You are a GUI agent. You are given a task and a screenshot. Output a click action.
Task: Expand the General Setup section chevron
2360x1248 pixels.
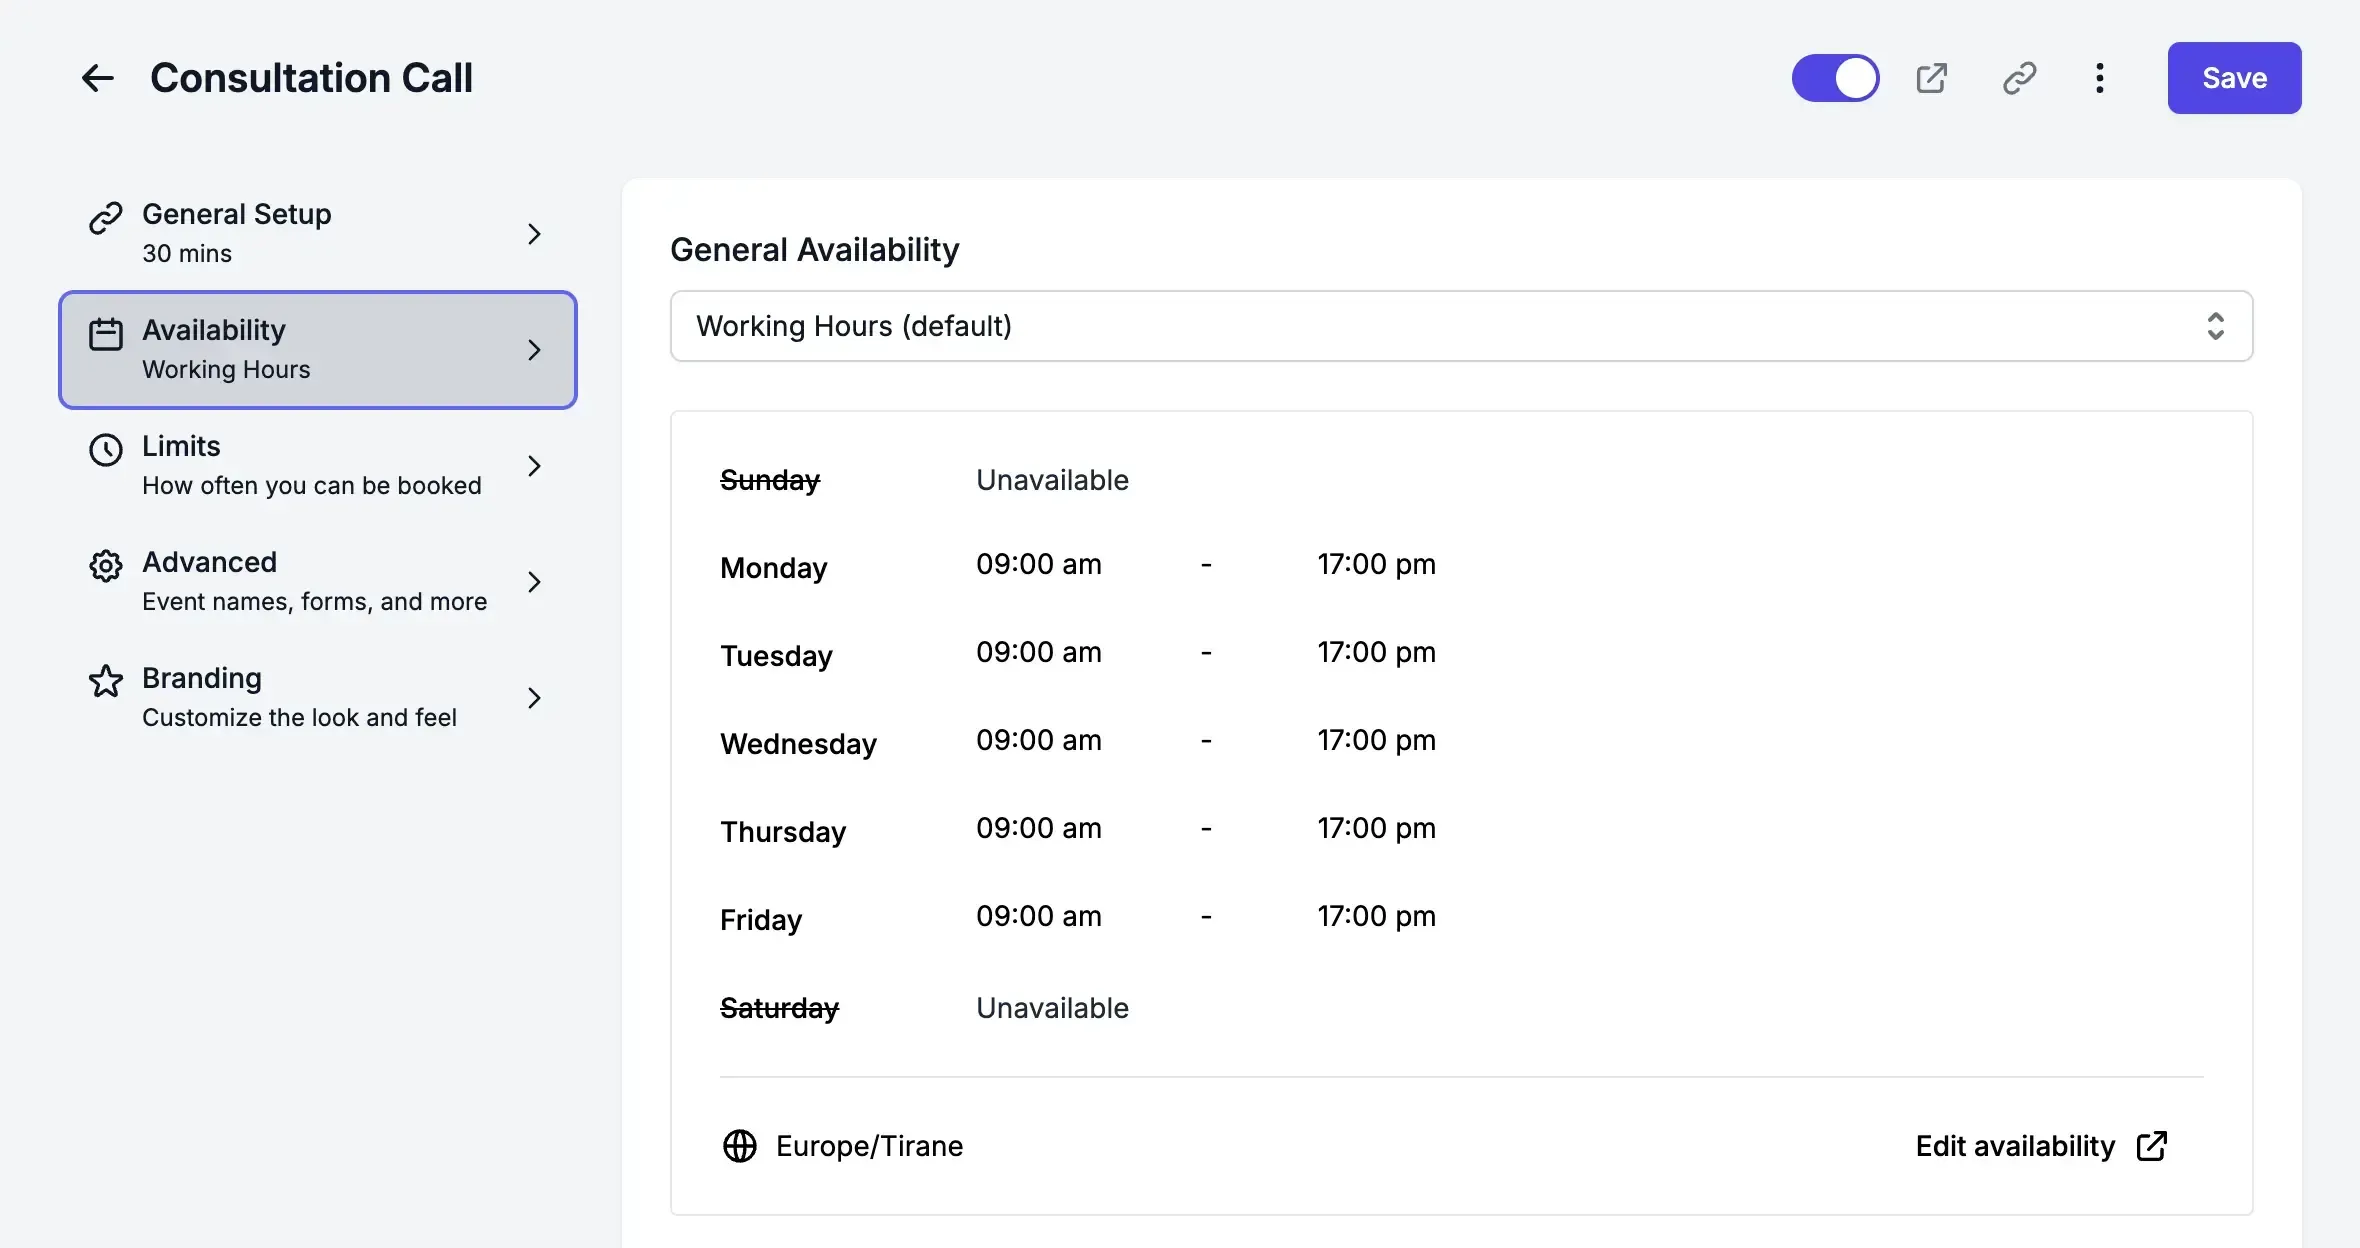535,233
